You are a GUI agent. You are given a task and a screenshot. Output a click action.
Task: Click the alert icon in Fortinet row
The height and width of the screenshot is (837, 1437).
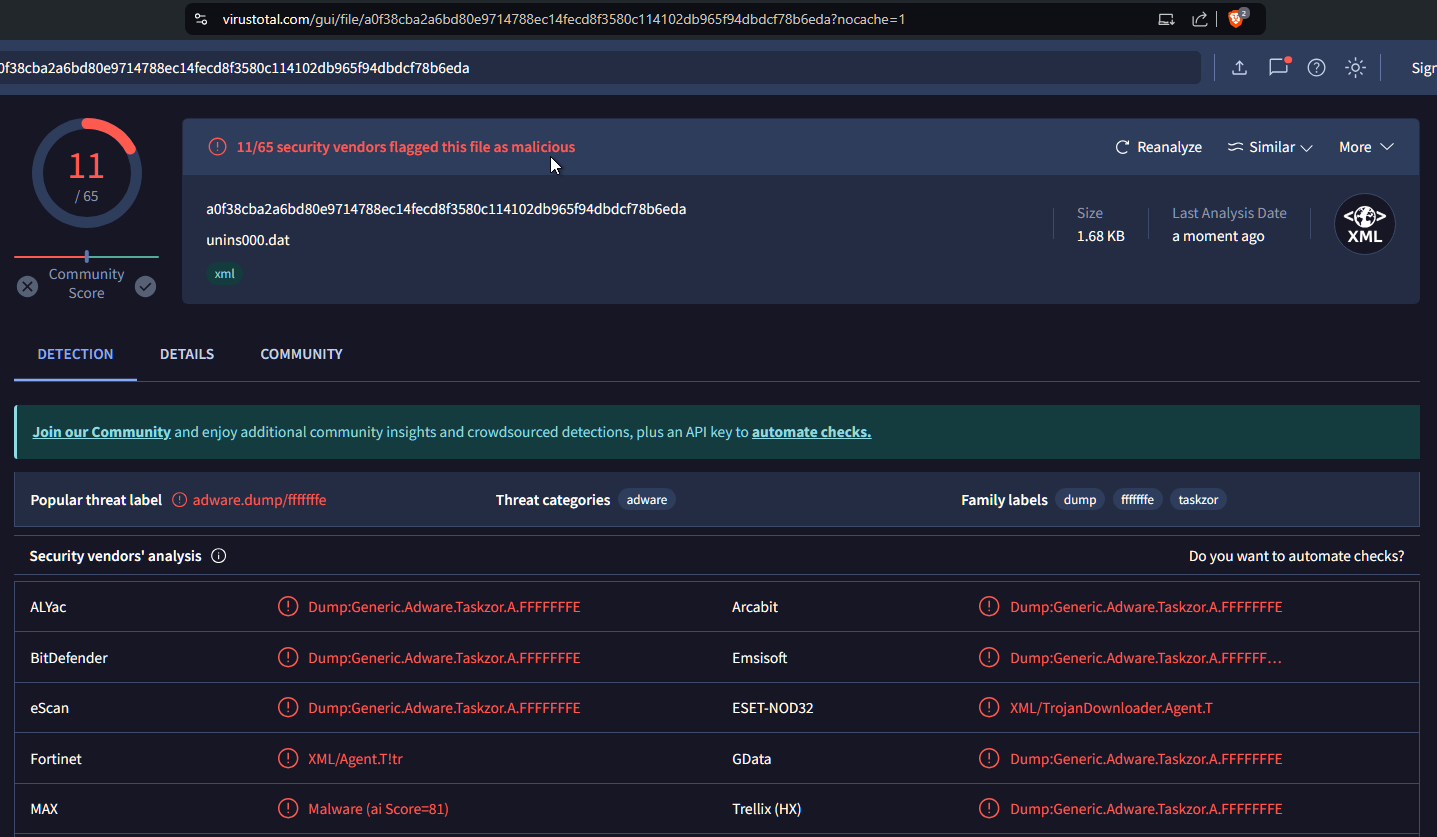288,759
